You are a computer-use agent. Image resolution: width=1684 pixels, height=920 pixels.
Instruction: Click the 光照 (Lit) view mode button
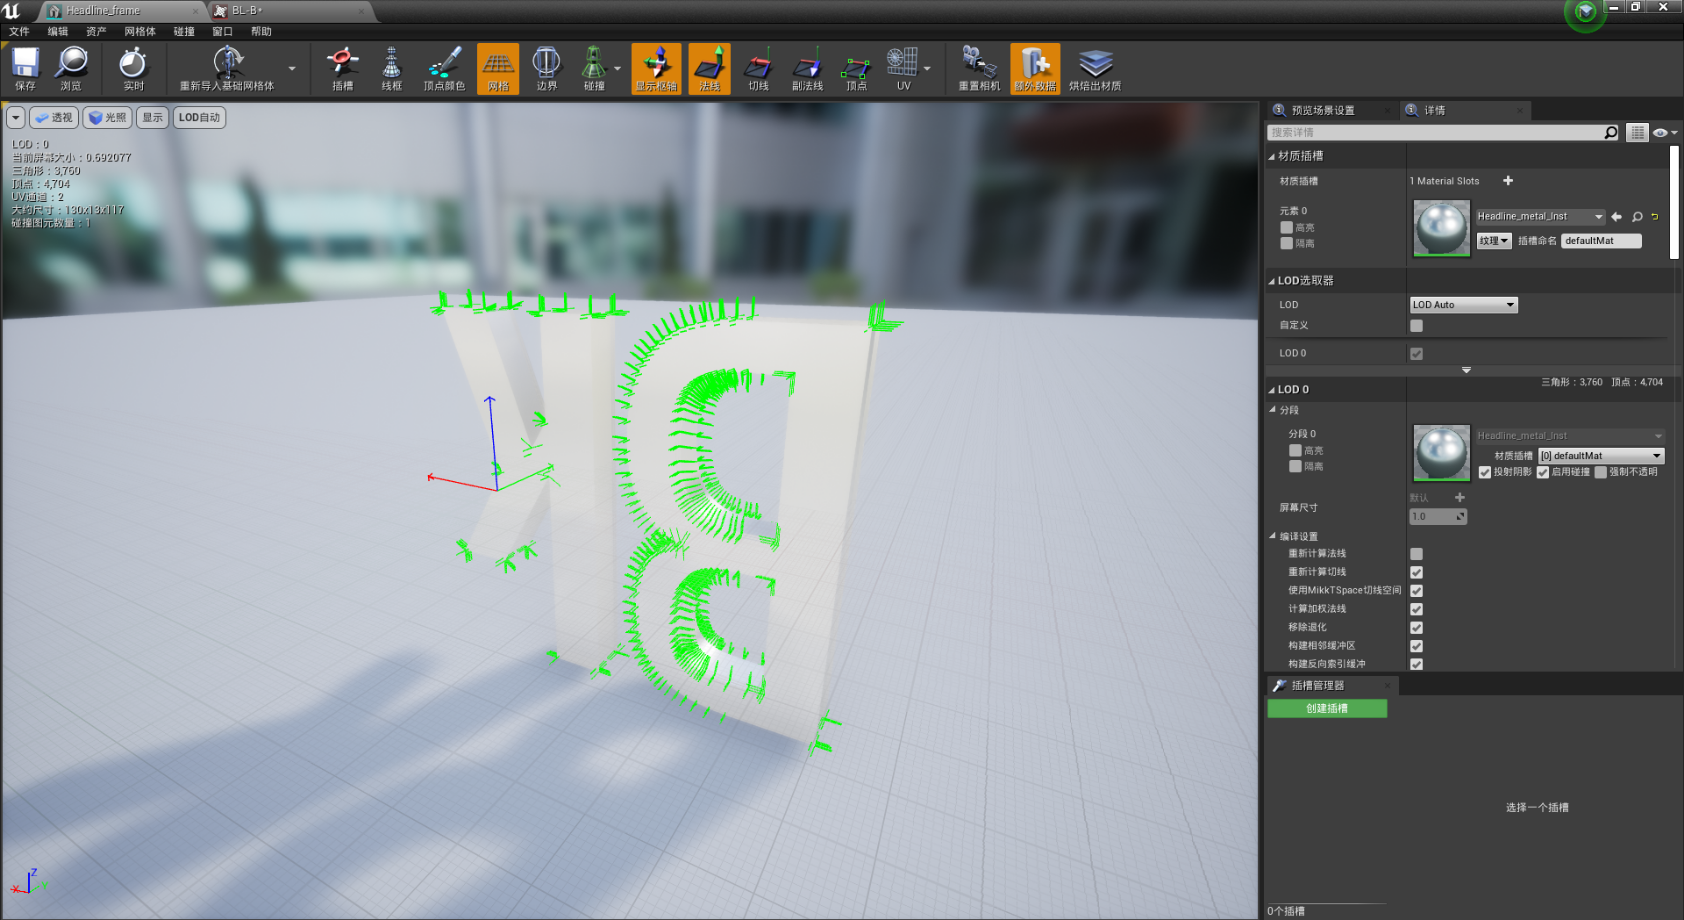point(108,118)
